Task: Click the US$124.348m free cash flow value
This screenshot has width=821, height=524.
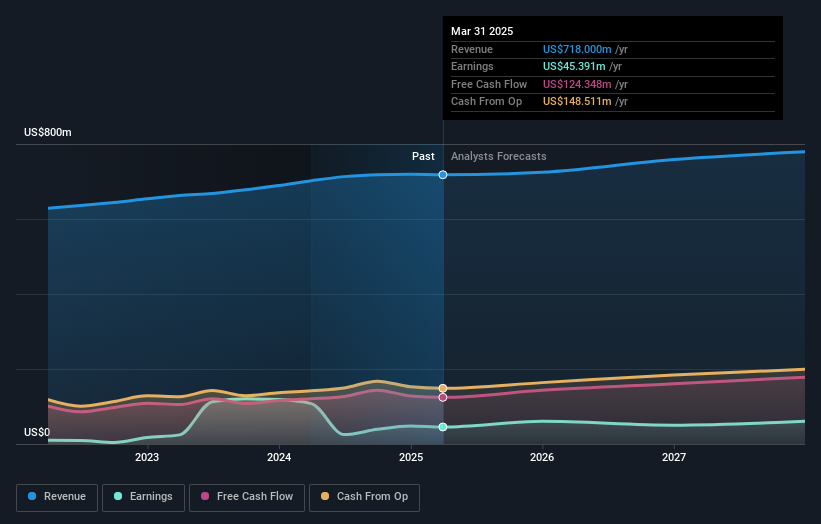Action: [x=577, y=84]
